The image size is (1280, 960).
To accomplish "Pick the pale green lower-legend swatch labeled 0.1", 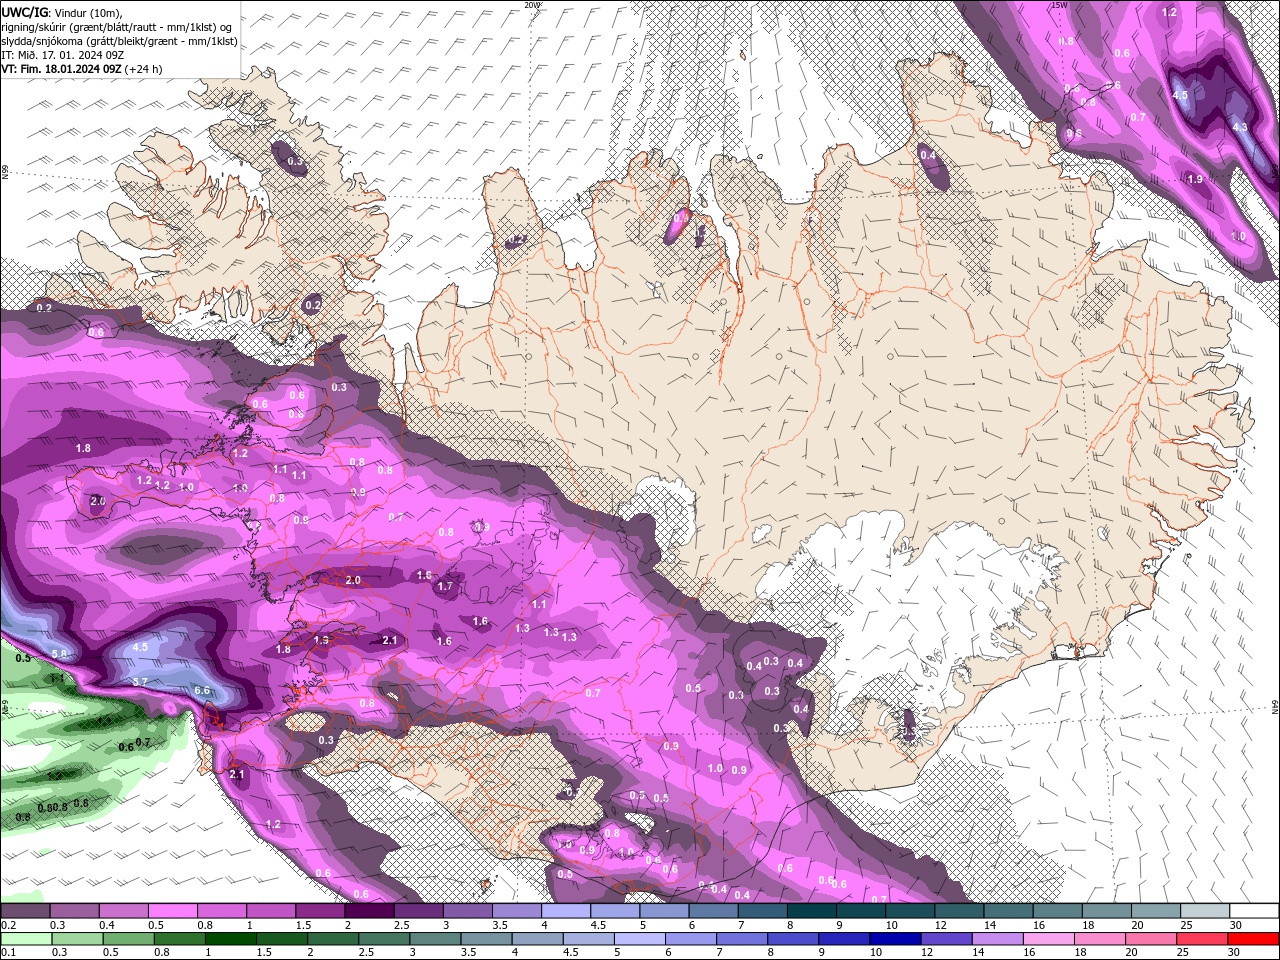I will 25,939.
